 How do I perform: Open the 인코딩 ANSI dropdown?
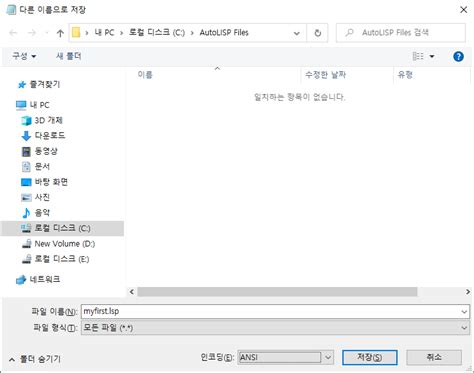pyautogui.click(x=285, y=358)
